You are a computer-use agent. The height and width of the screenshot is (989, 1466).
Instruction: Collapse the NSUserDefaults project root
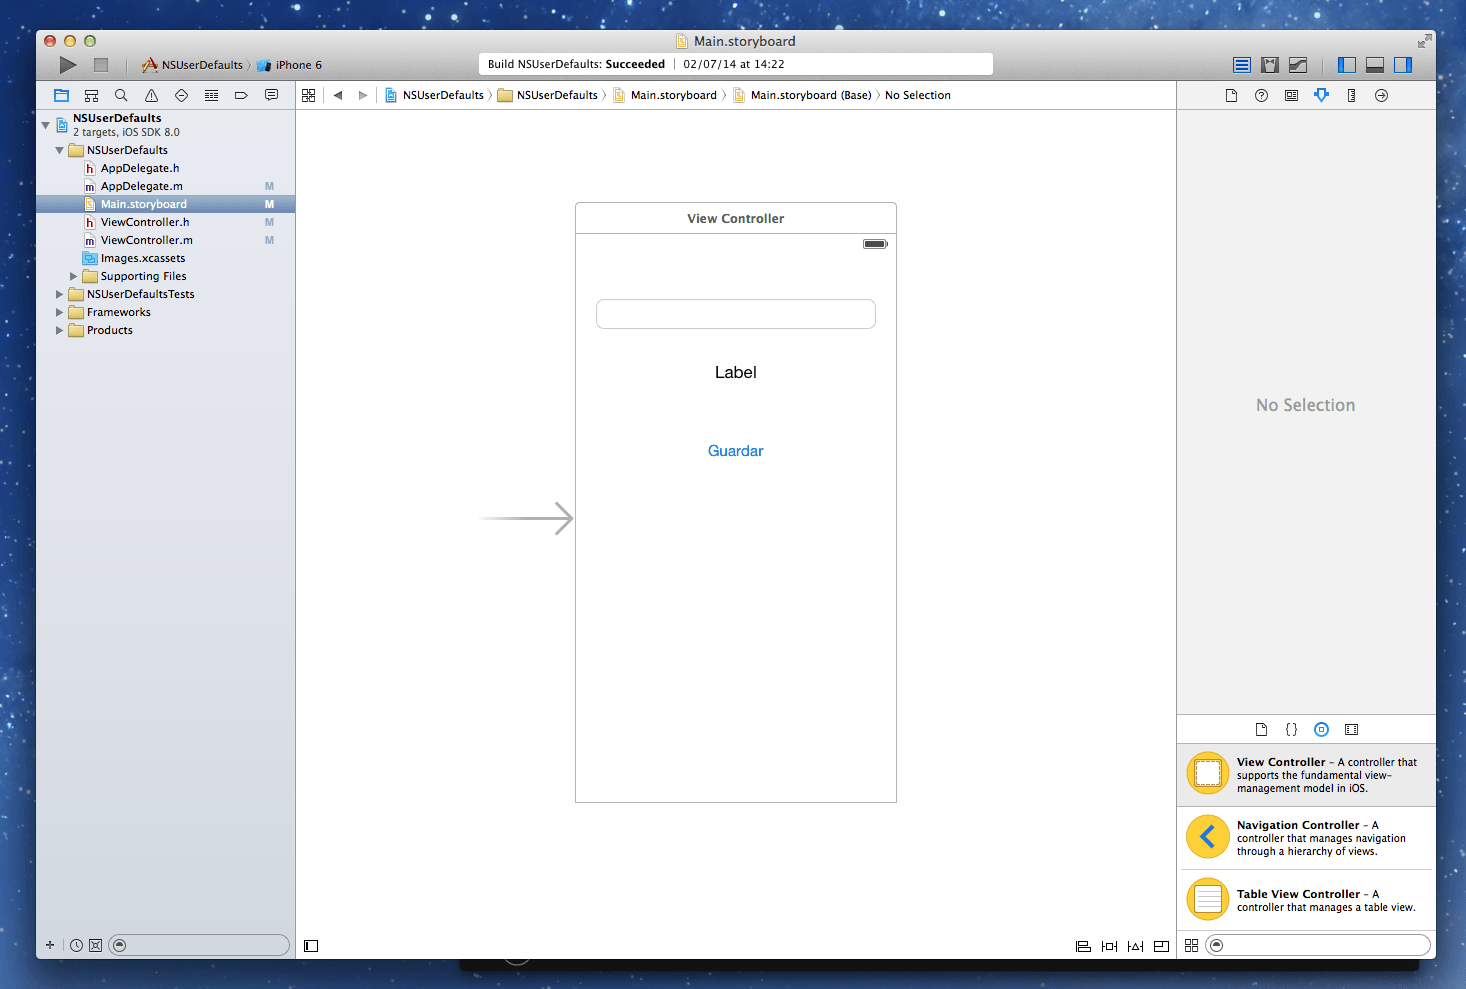click(45, 125)
